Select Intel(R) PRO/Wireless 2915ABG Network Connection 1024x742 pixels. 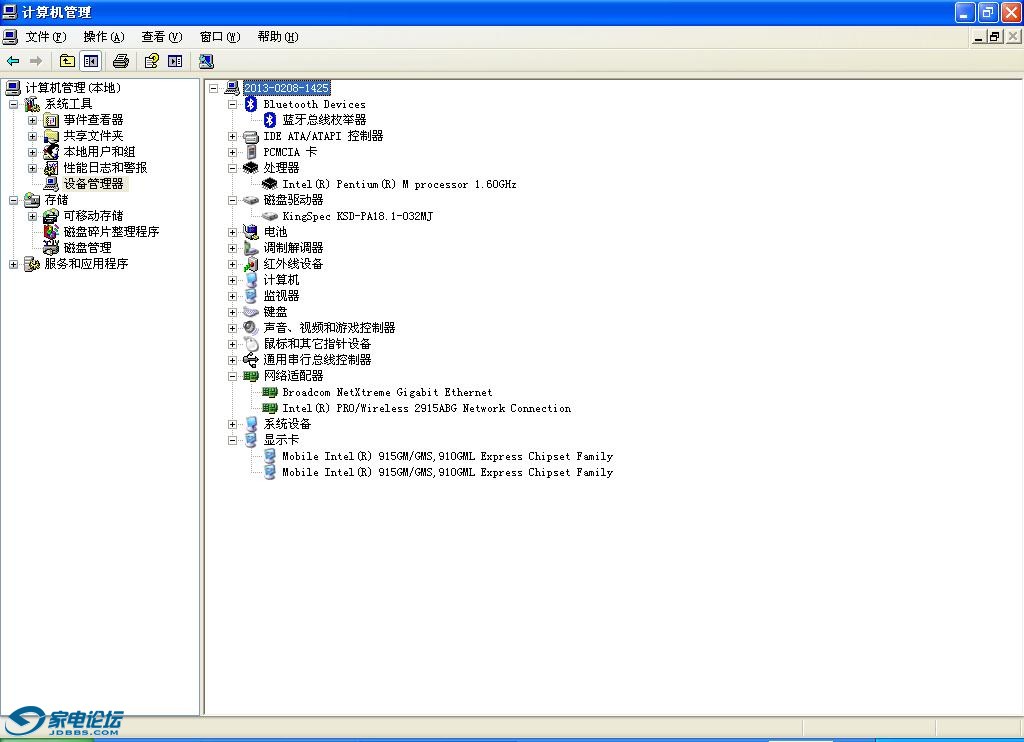pyautogui.click(x=426, y=408)
